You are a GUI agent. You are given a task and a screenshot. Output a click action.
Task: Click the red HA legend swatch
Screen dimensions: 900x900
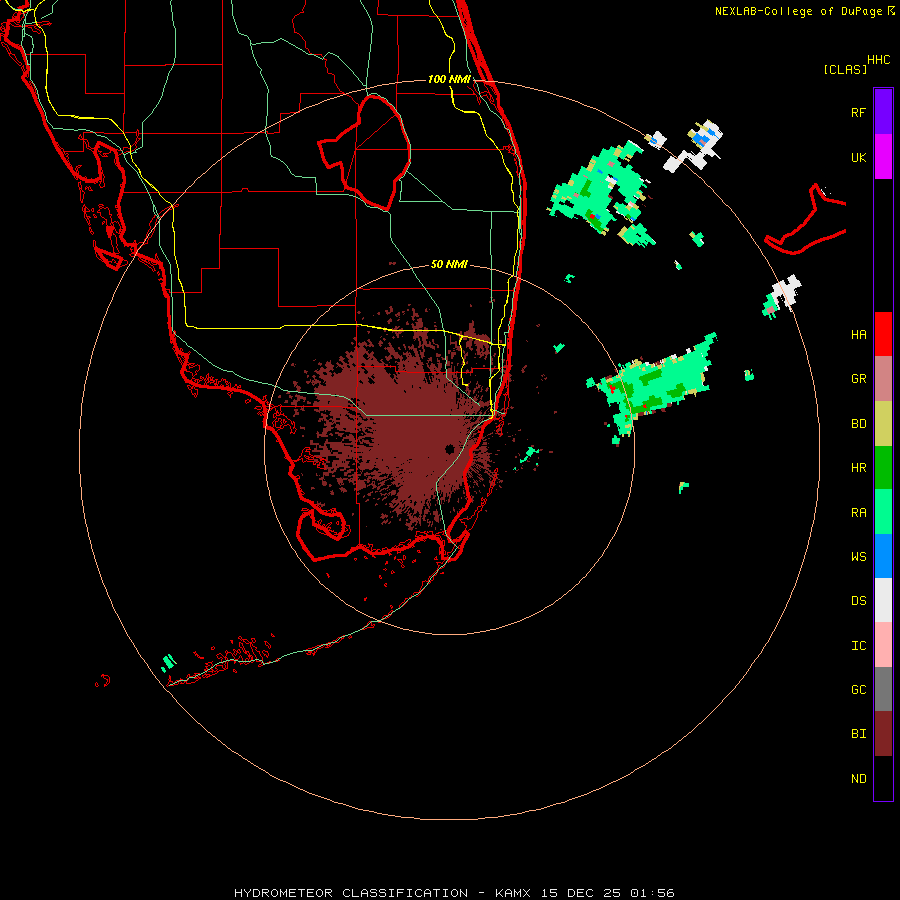883,334
